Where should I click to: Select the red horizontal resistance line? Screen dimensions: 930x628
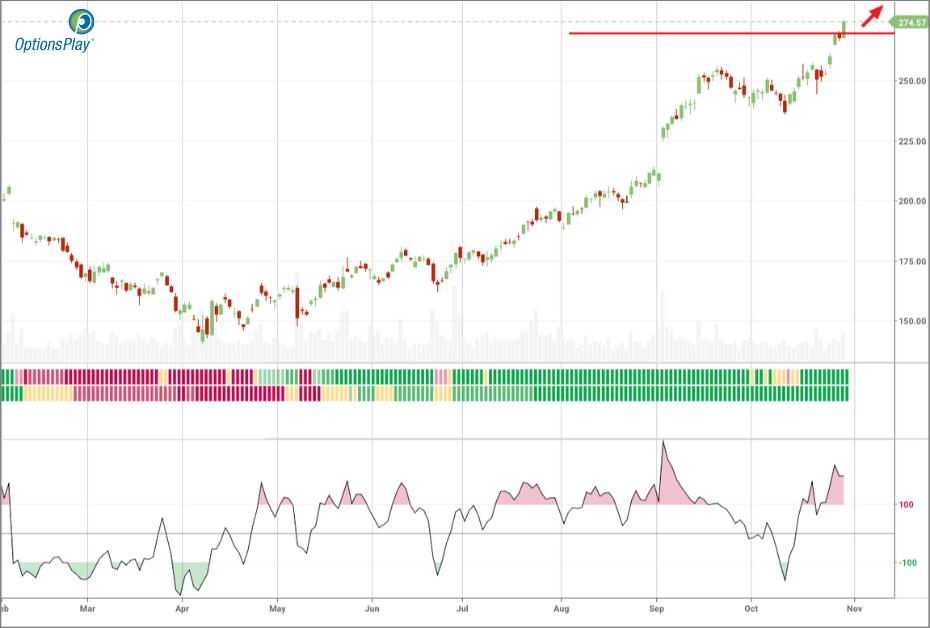[x=700, y=34]
